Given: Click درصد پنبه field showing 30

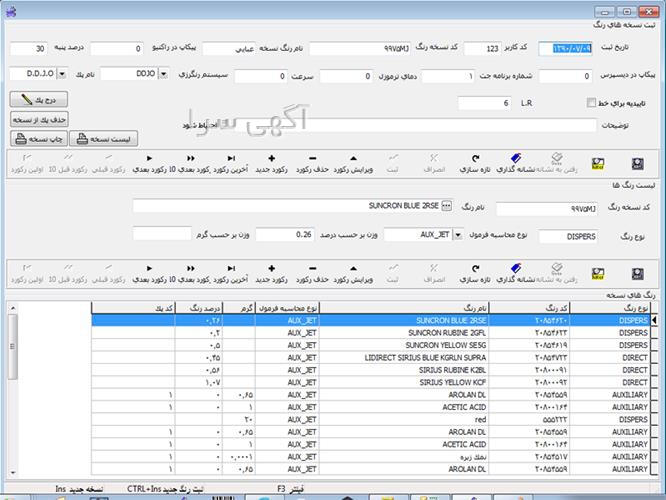Looking at the screenshot, I should click(28, 48).
